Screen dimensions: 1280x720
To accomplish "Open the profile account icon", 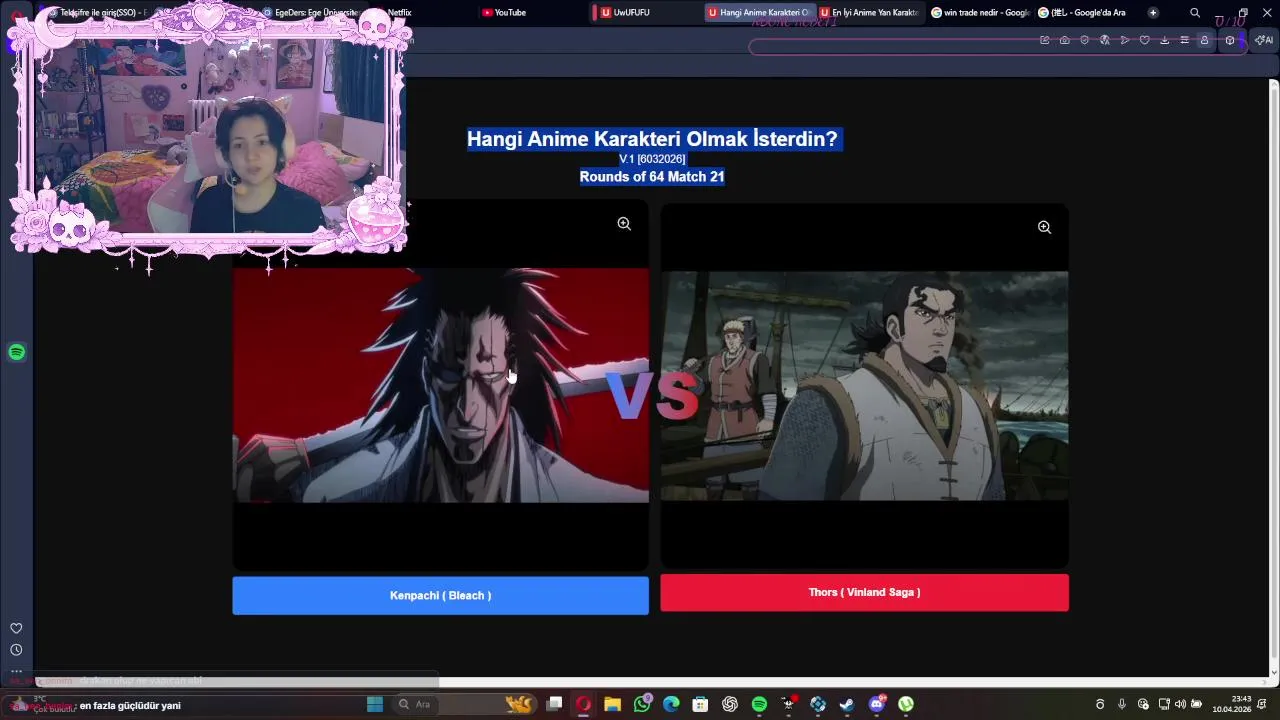I will click(1204, 40).
